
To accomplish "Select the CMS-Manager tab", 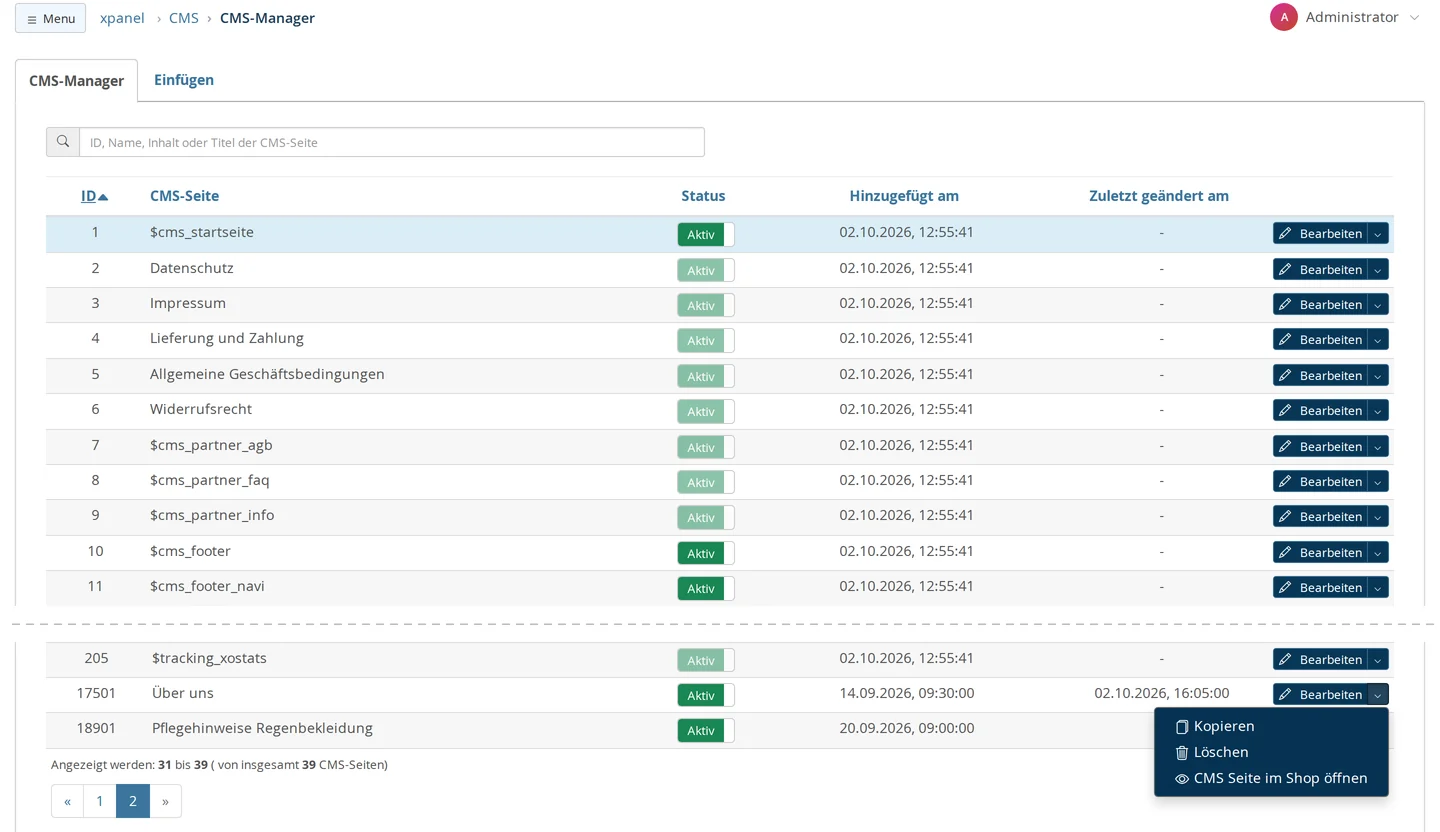I will (x=76, y=81).
